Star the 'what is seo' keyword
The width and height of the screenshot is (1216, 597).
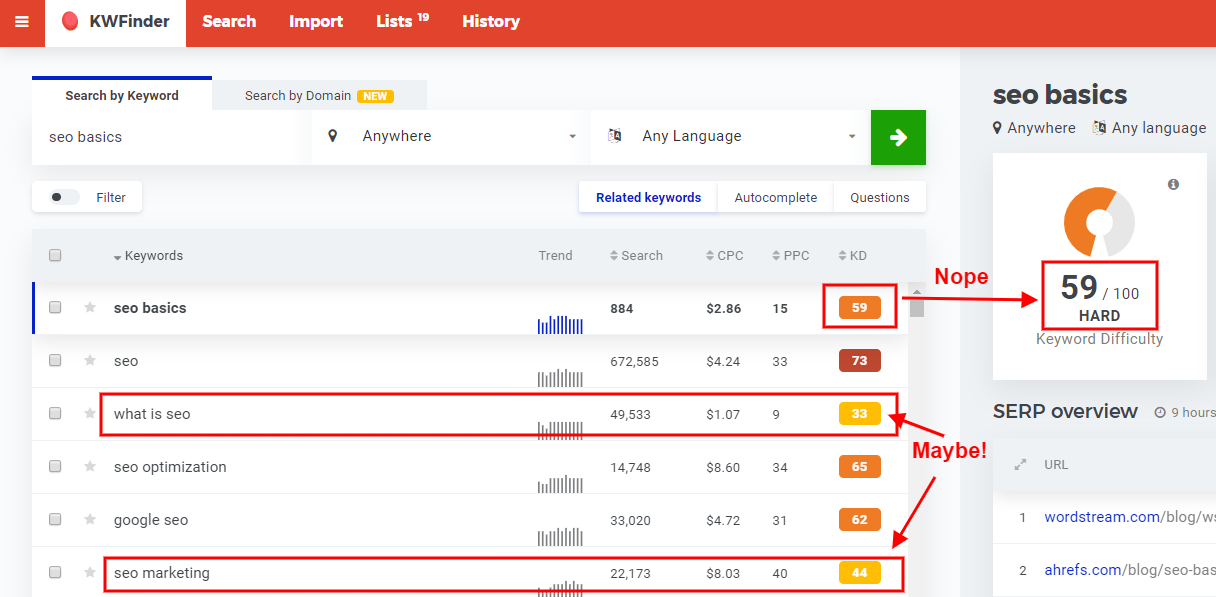pyautogui.click(x=90, y=414)
